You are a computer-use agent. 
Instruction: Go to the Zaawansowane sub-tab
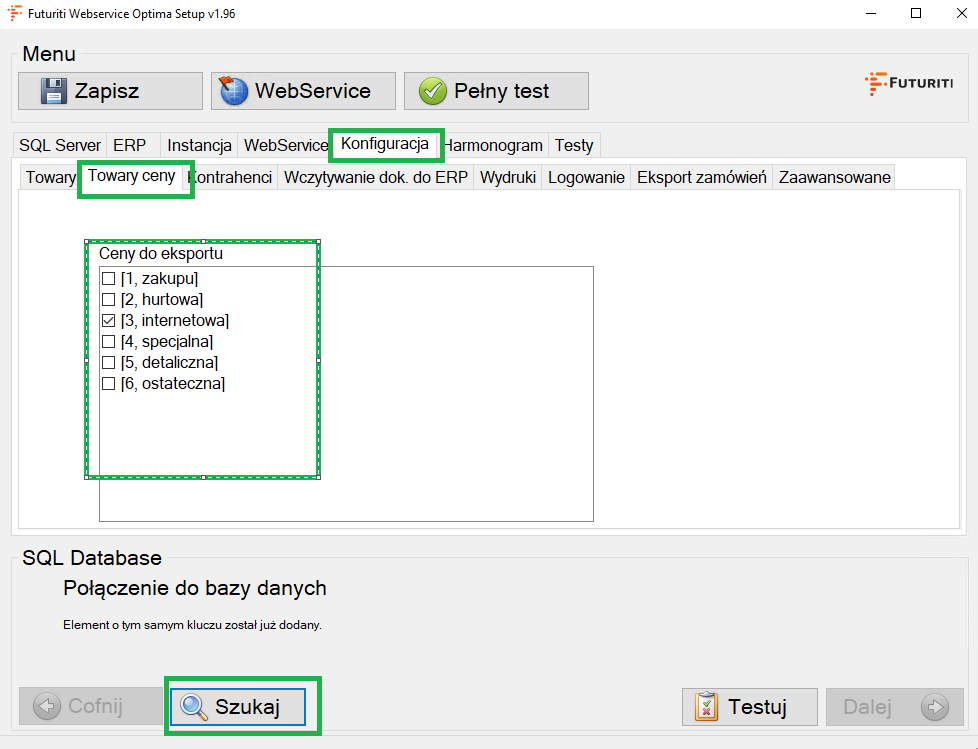point(834,177)
